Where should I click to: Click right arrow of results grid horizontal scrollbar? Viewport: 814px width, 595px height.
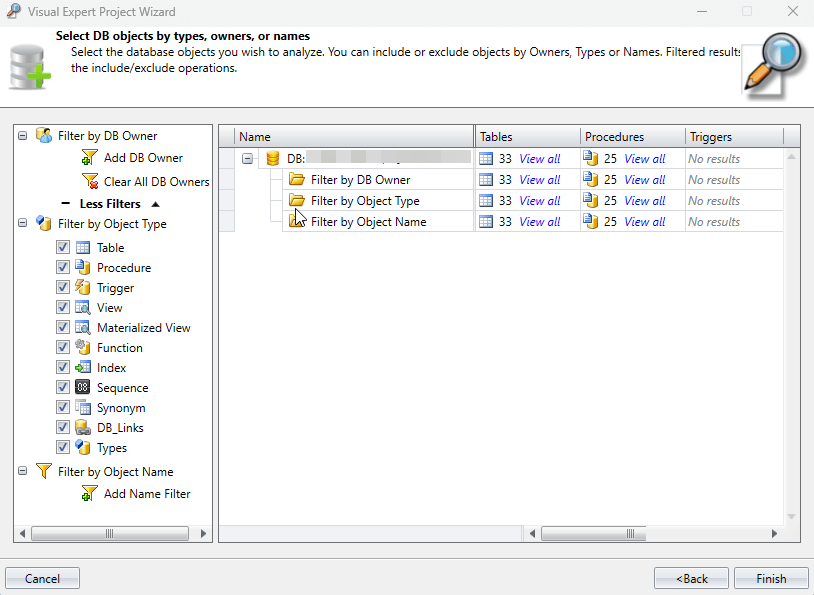(774, 533)
